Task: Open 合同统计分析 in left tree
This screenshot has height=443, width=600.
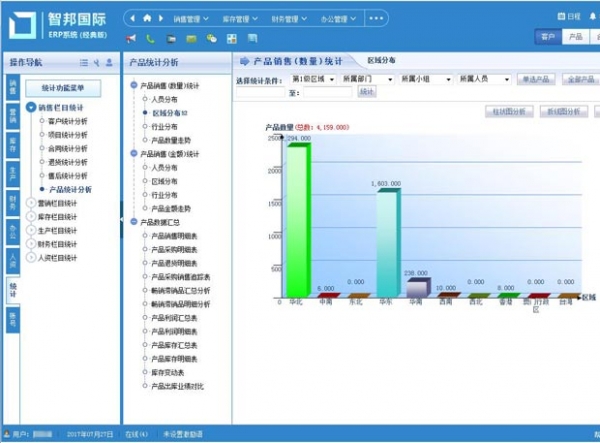Action: point(67,148)
